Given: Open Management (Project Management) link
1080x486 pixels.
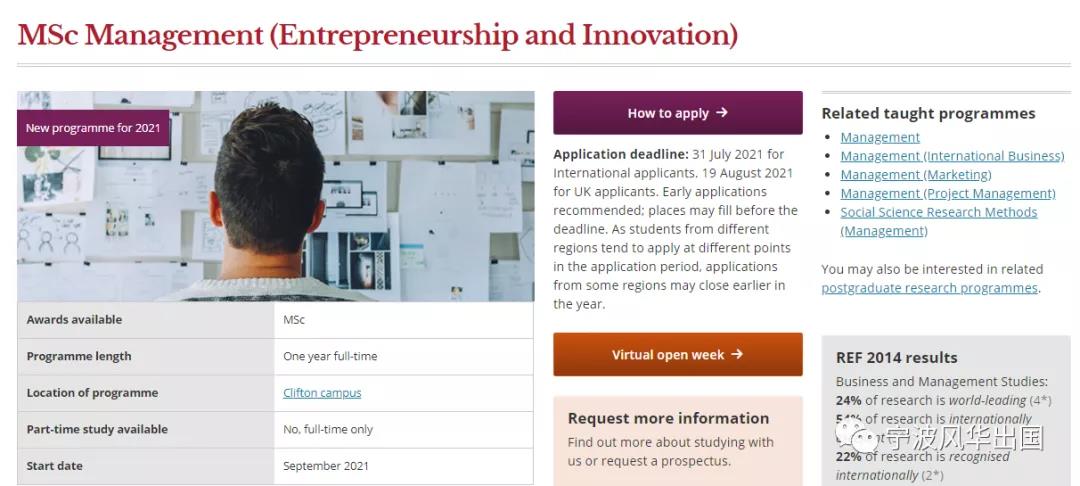Looking at the screenshot, I should pyautogui.click(x=948, y=193).
